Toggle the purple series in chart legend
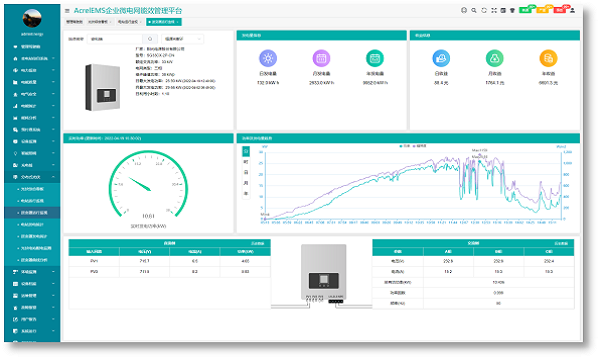 click(x=420, y=146)
